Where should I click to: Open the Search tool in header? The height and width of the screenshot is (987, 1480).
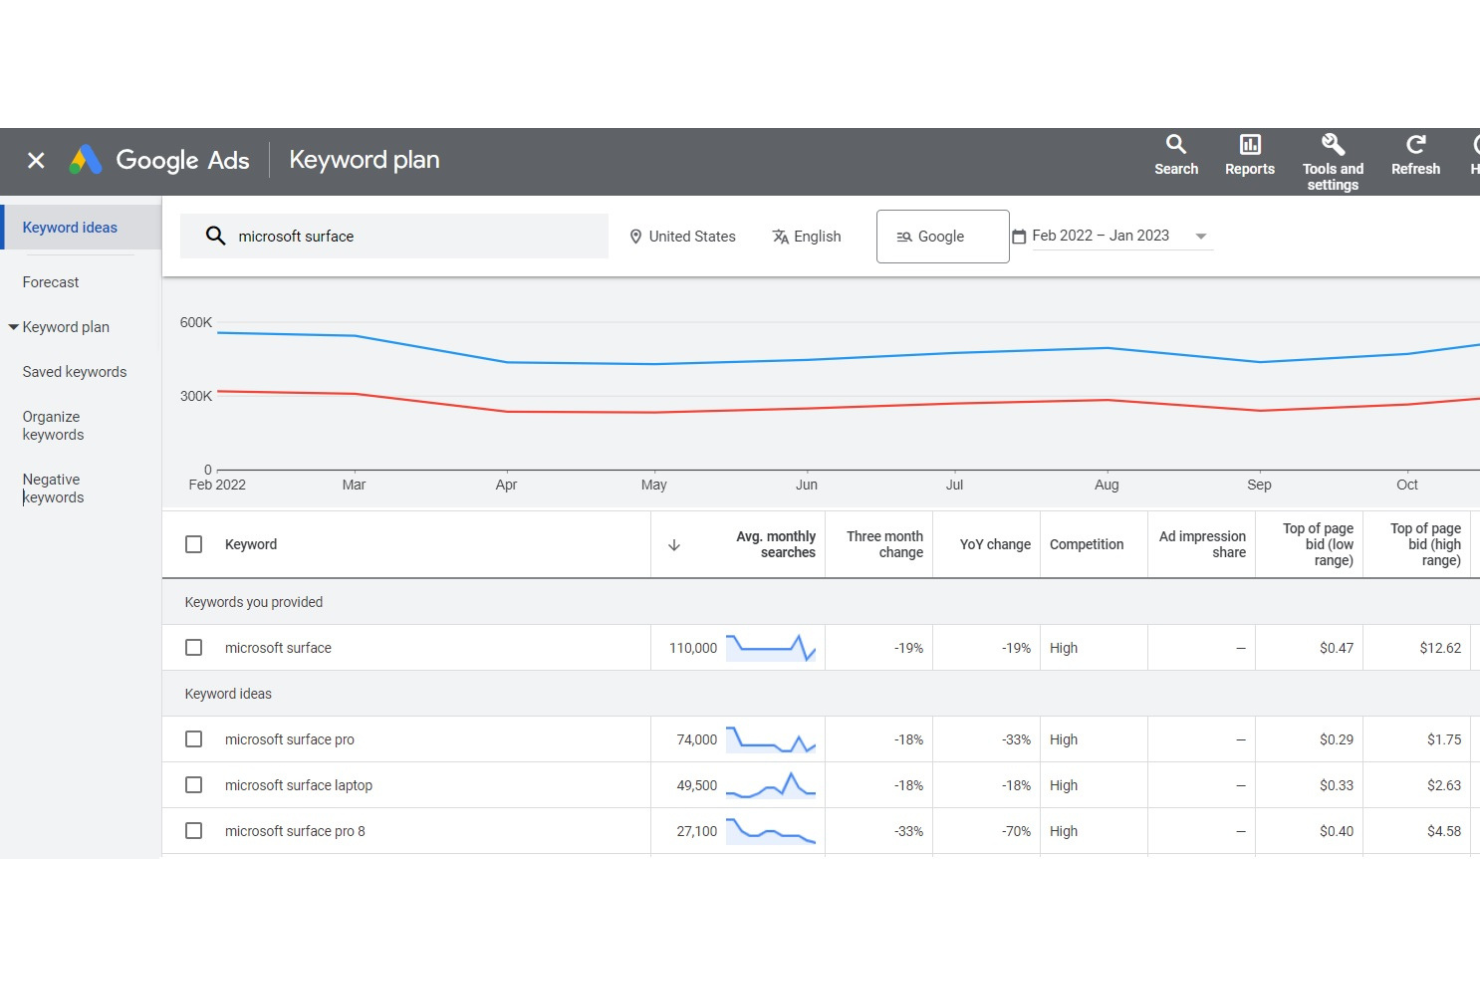click(1176, 156)
